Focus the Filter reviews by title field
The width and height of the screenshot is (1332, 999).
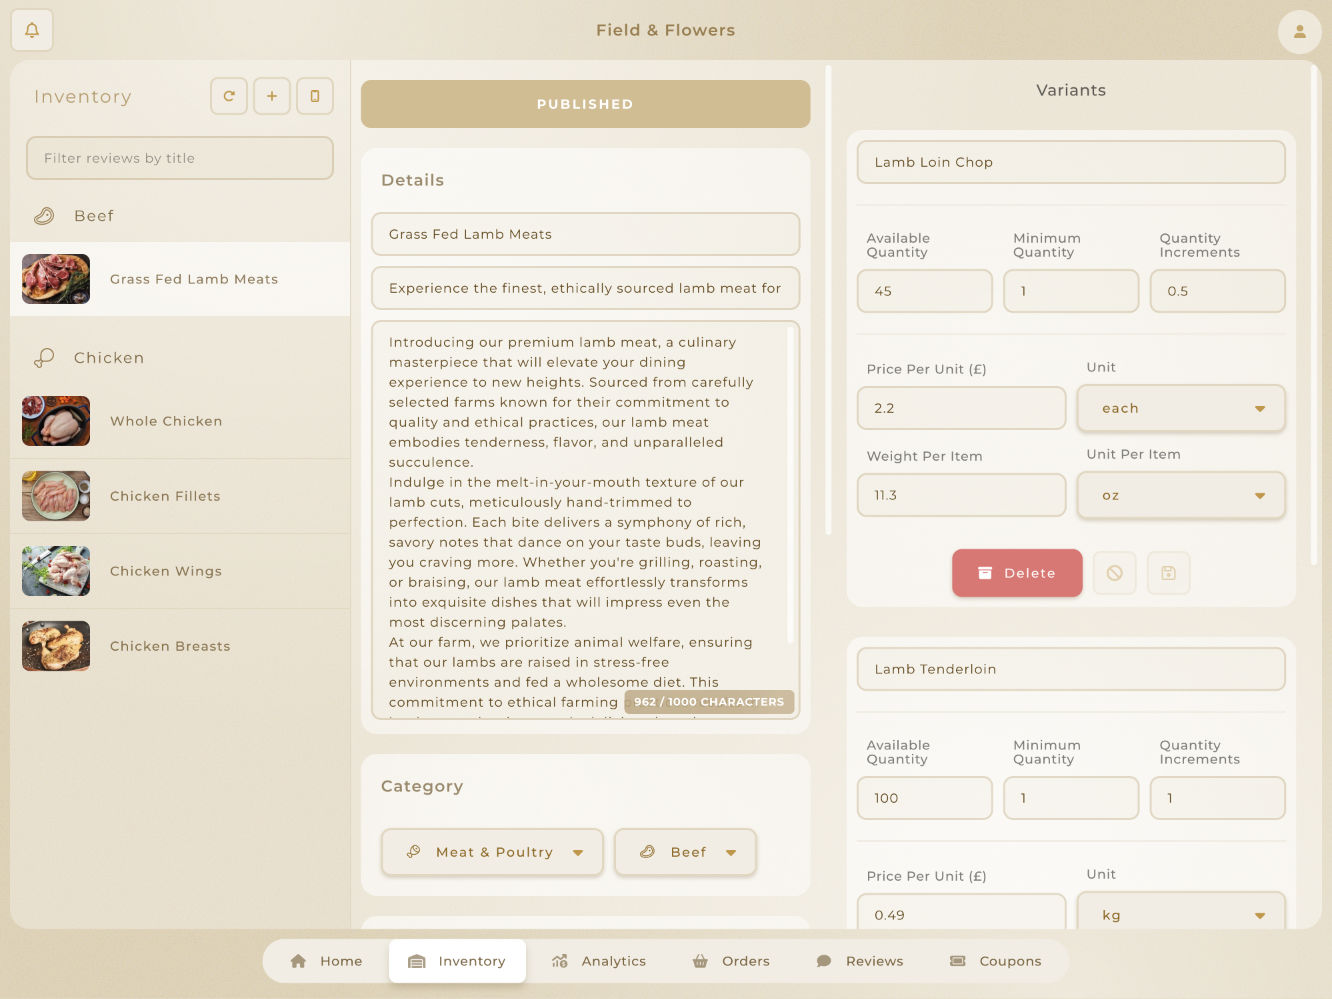click(x=180, y=158)
